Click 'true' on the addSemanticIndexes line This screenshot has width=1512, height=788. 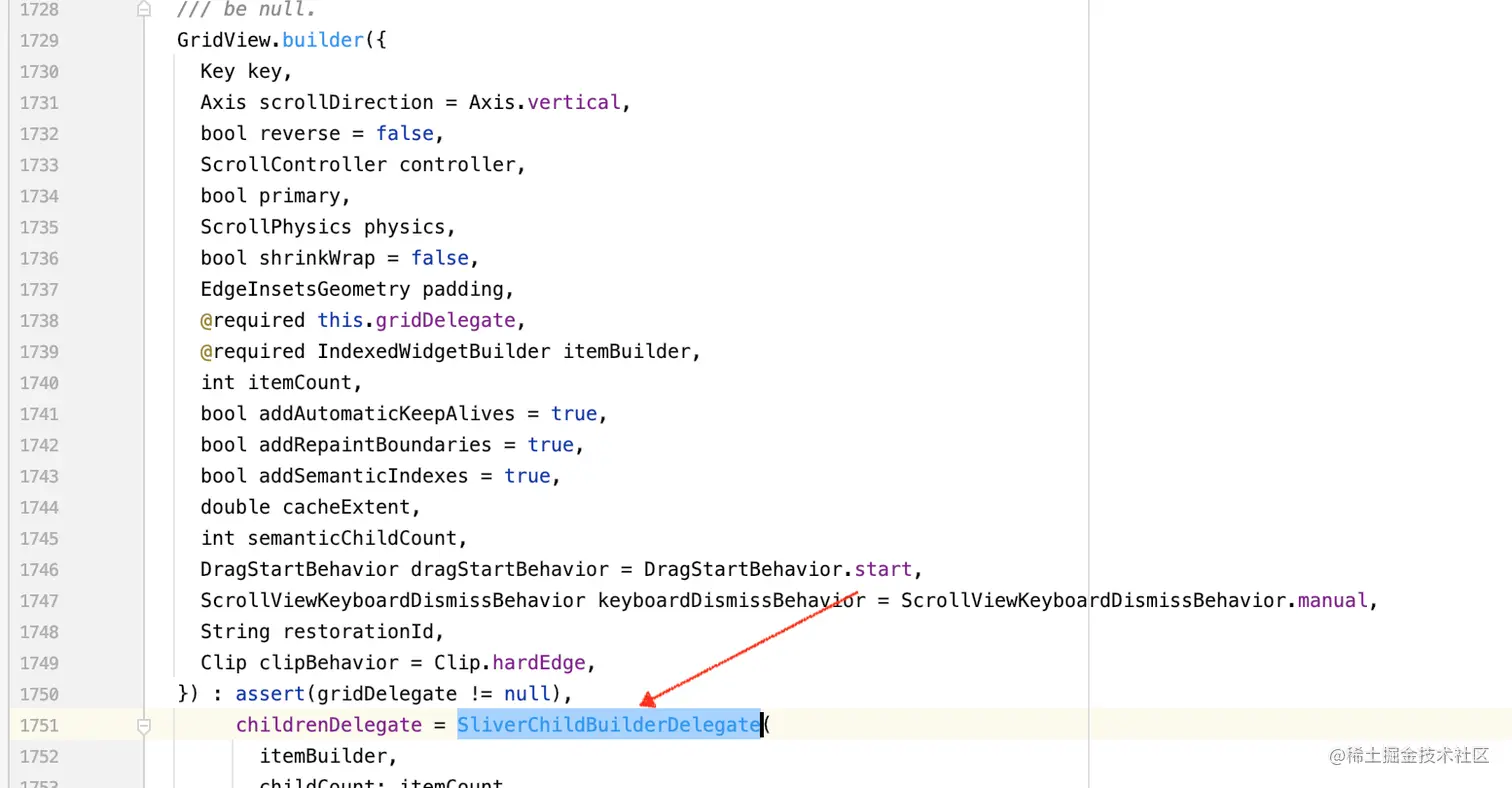pos(527,476)
